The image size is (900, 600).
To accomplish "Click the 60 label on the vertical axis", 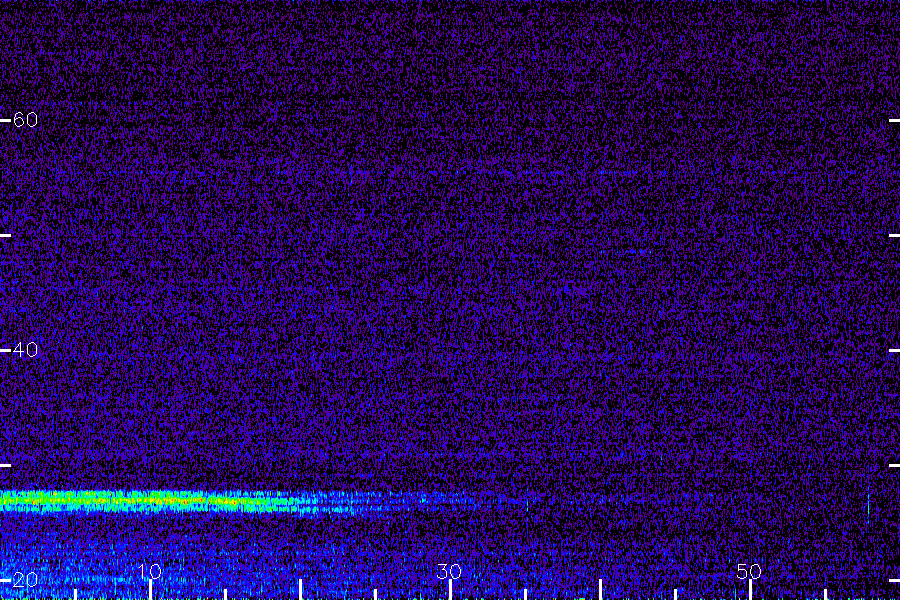I will (25, 119).
